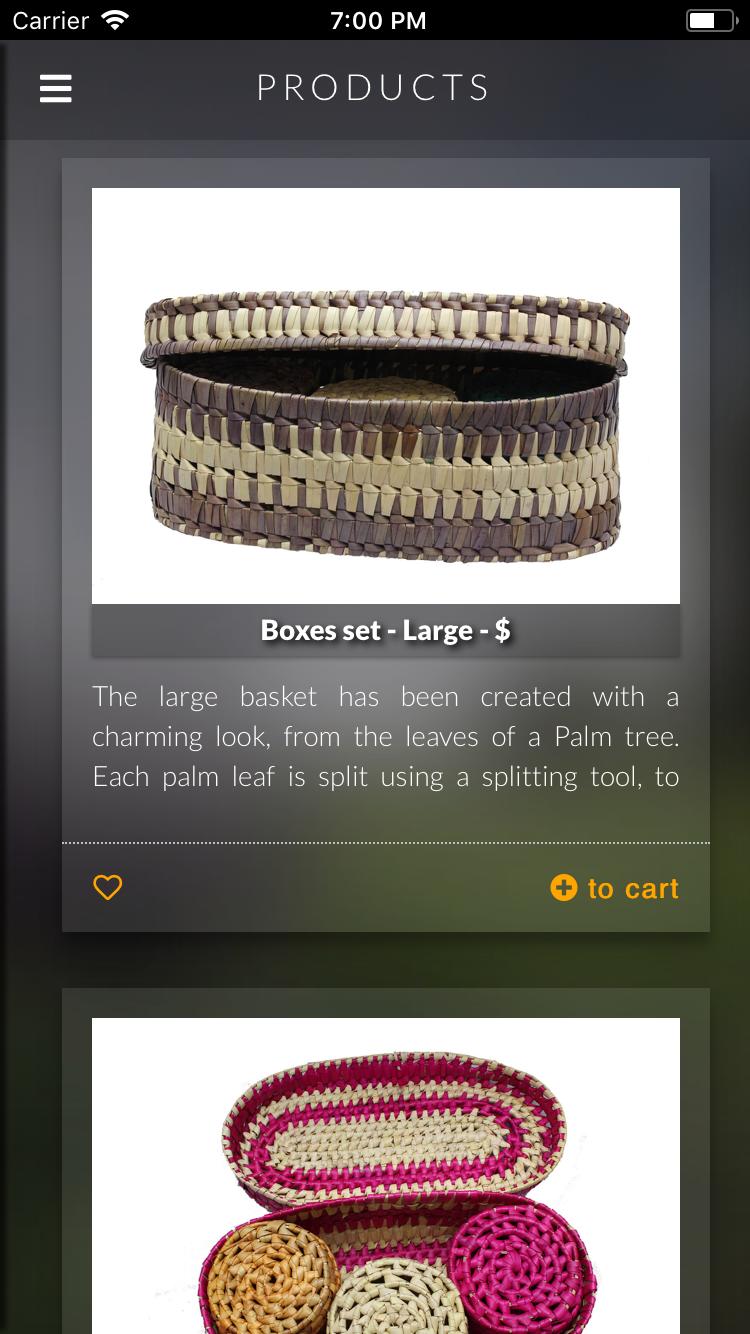The height and width of the screenshot is (1334, 750).
Task: Tap the Wi-Fi status bar icon
Action: 116,20
